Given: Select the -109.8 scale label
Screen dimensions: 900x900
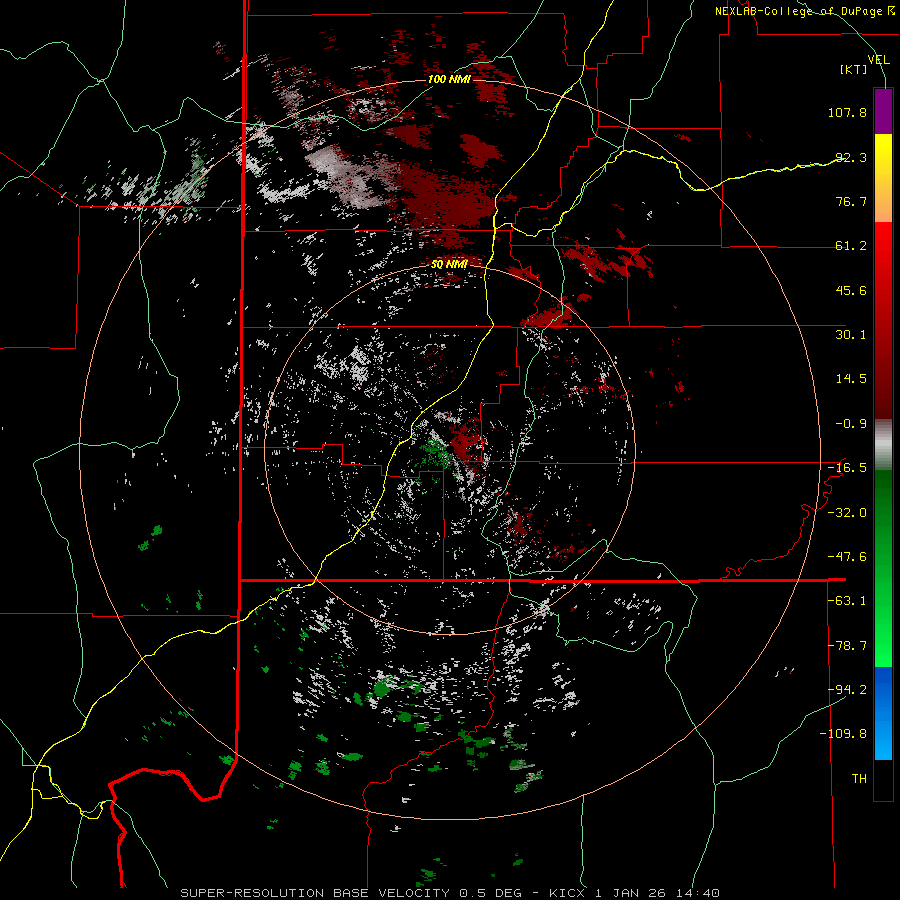Looking at the screenshot, I should pos(844,734).
